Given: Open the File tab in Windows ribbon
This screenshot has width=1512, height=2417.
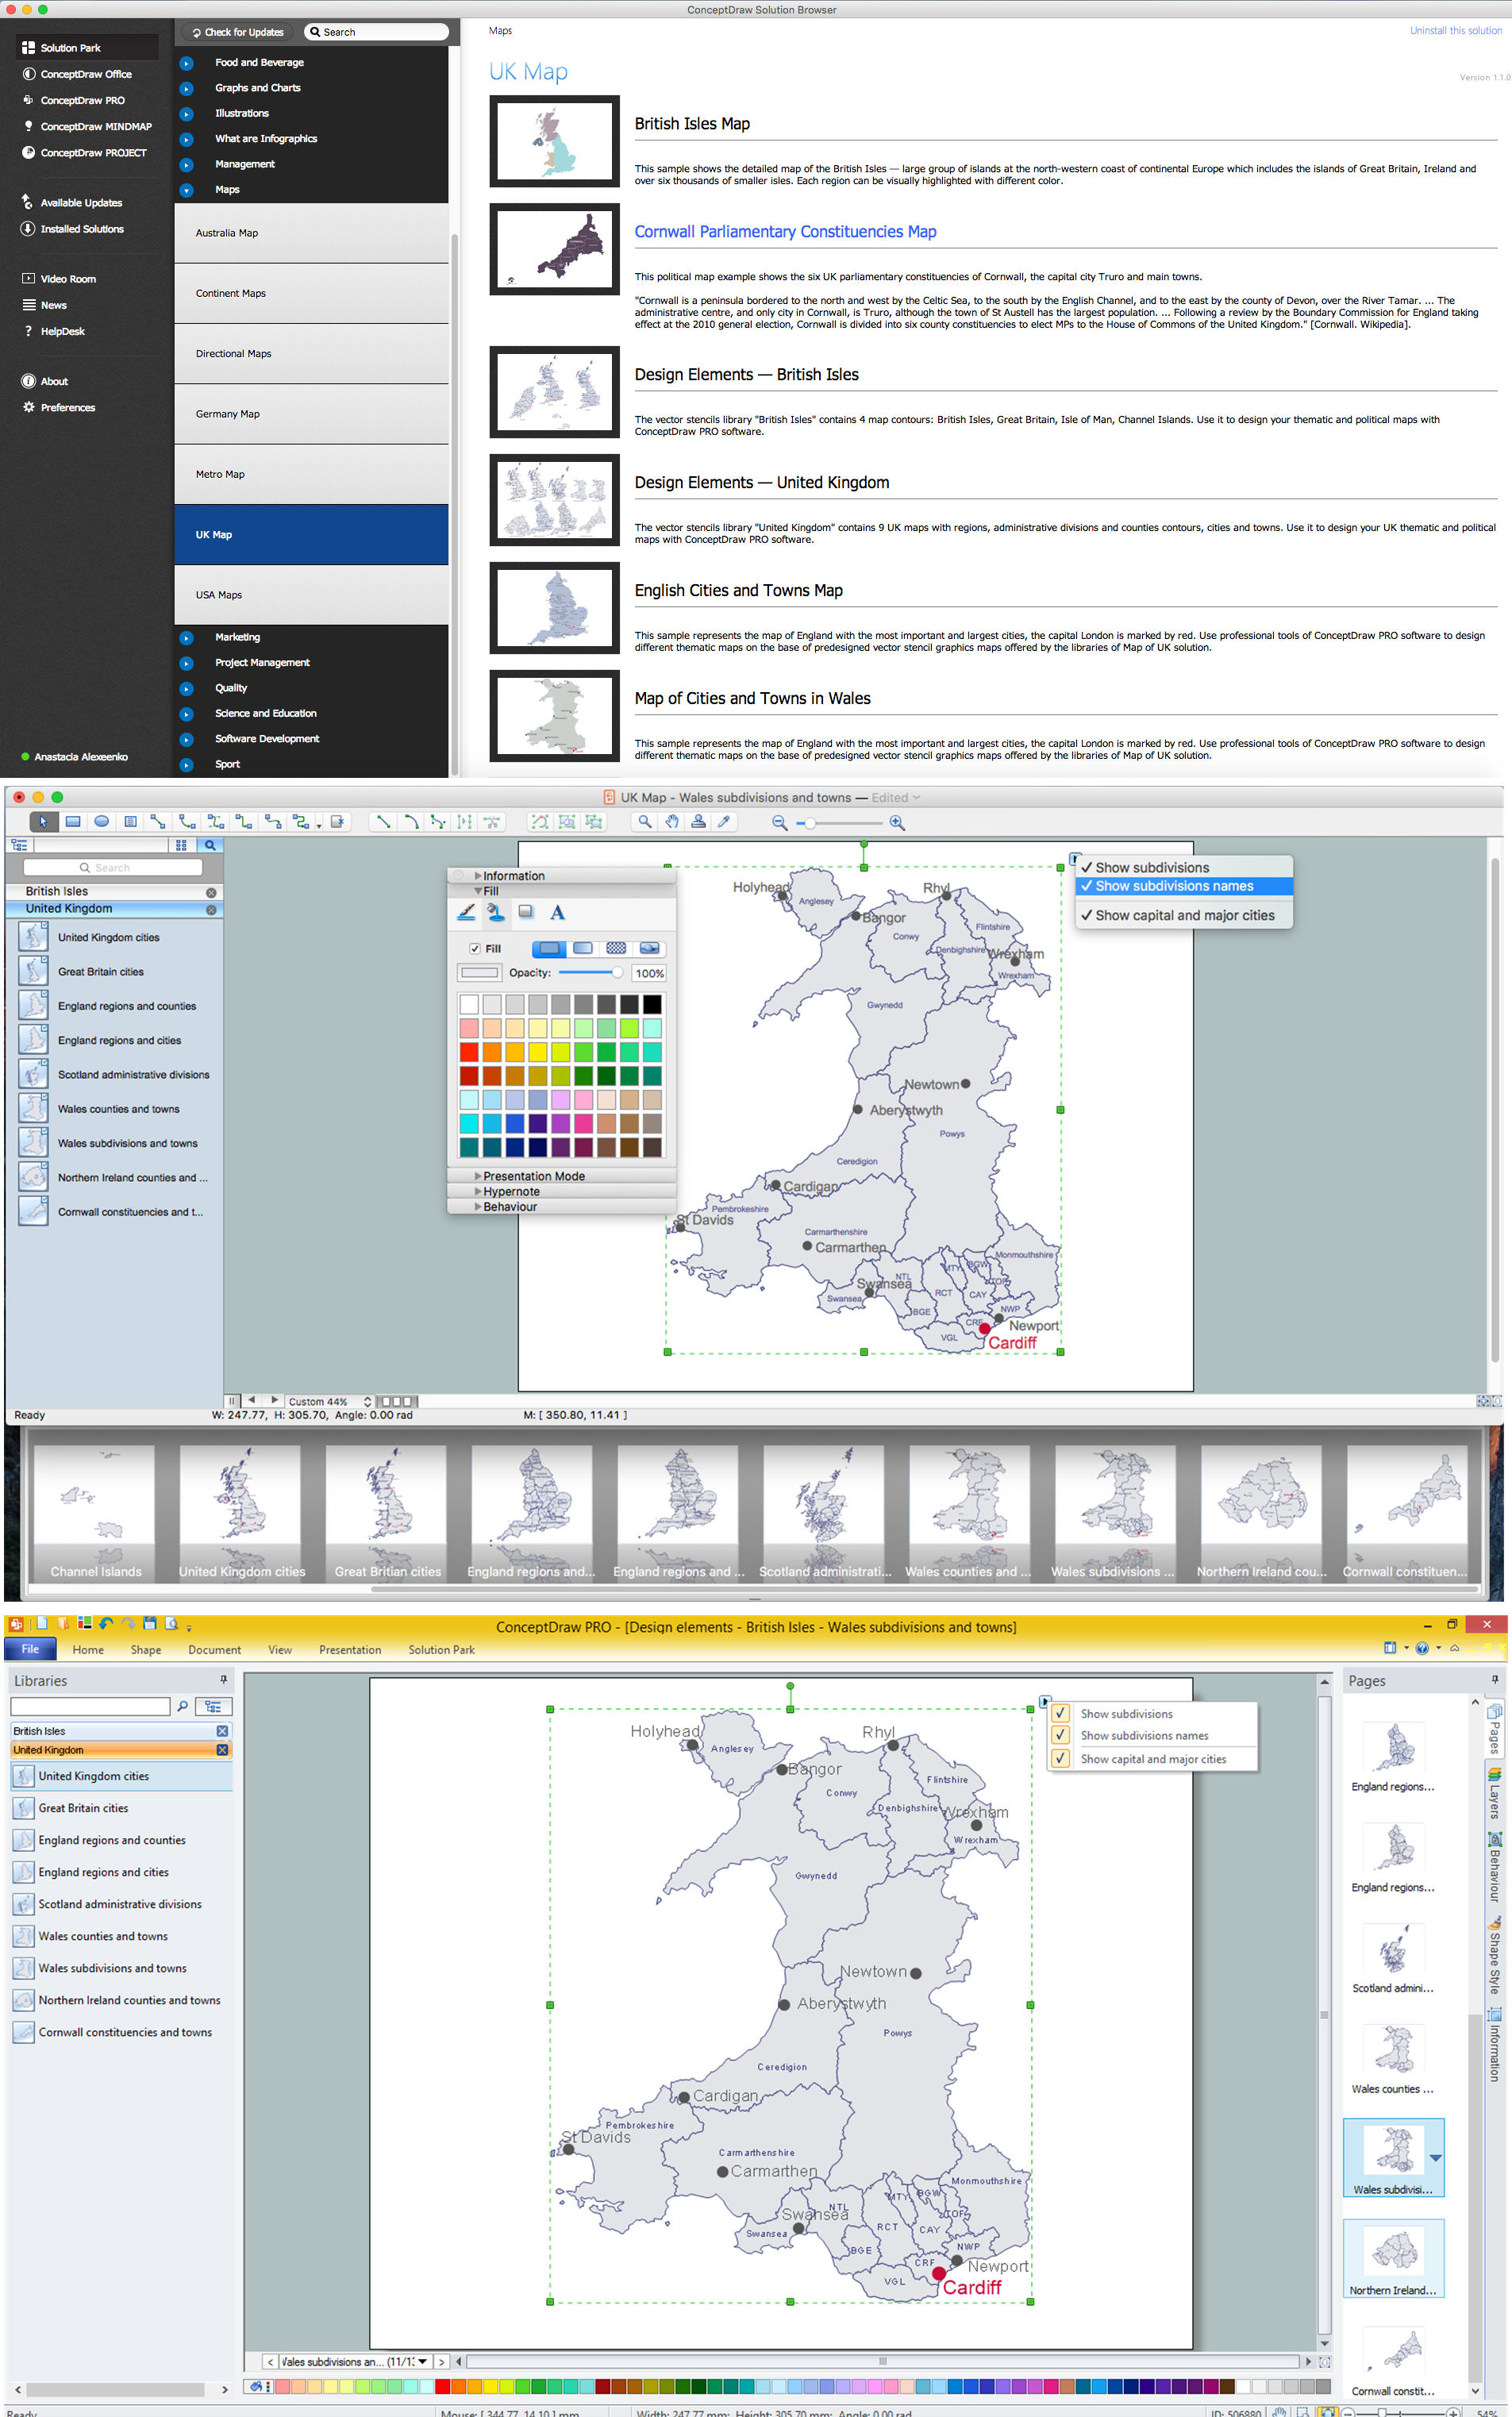Looking at the screenshot, I should tap(30, 1649).
